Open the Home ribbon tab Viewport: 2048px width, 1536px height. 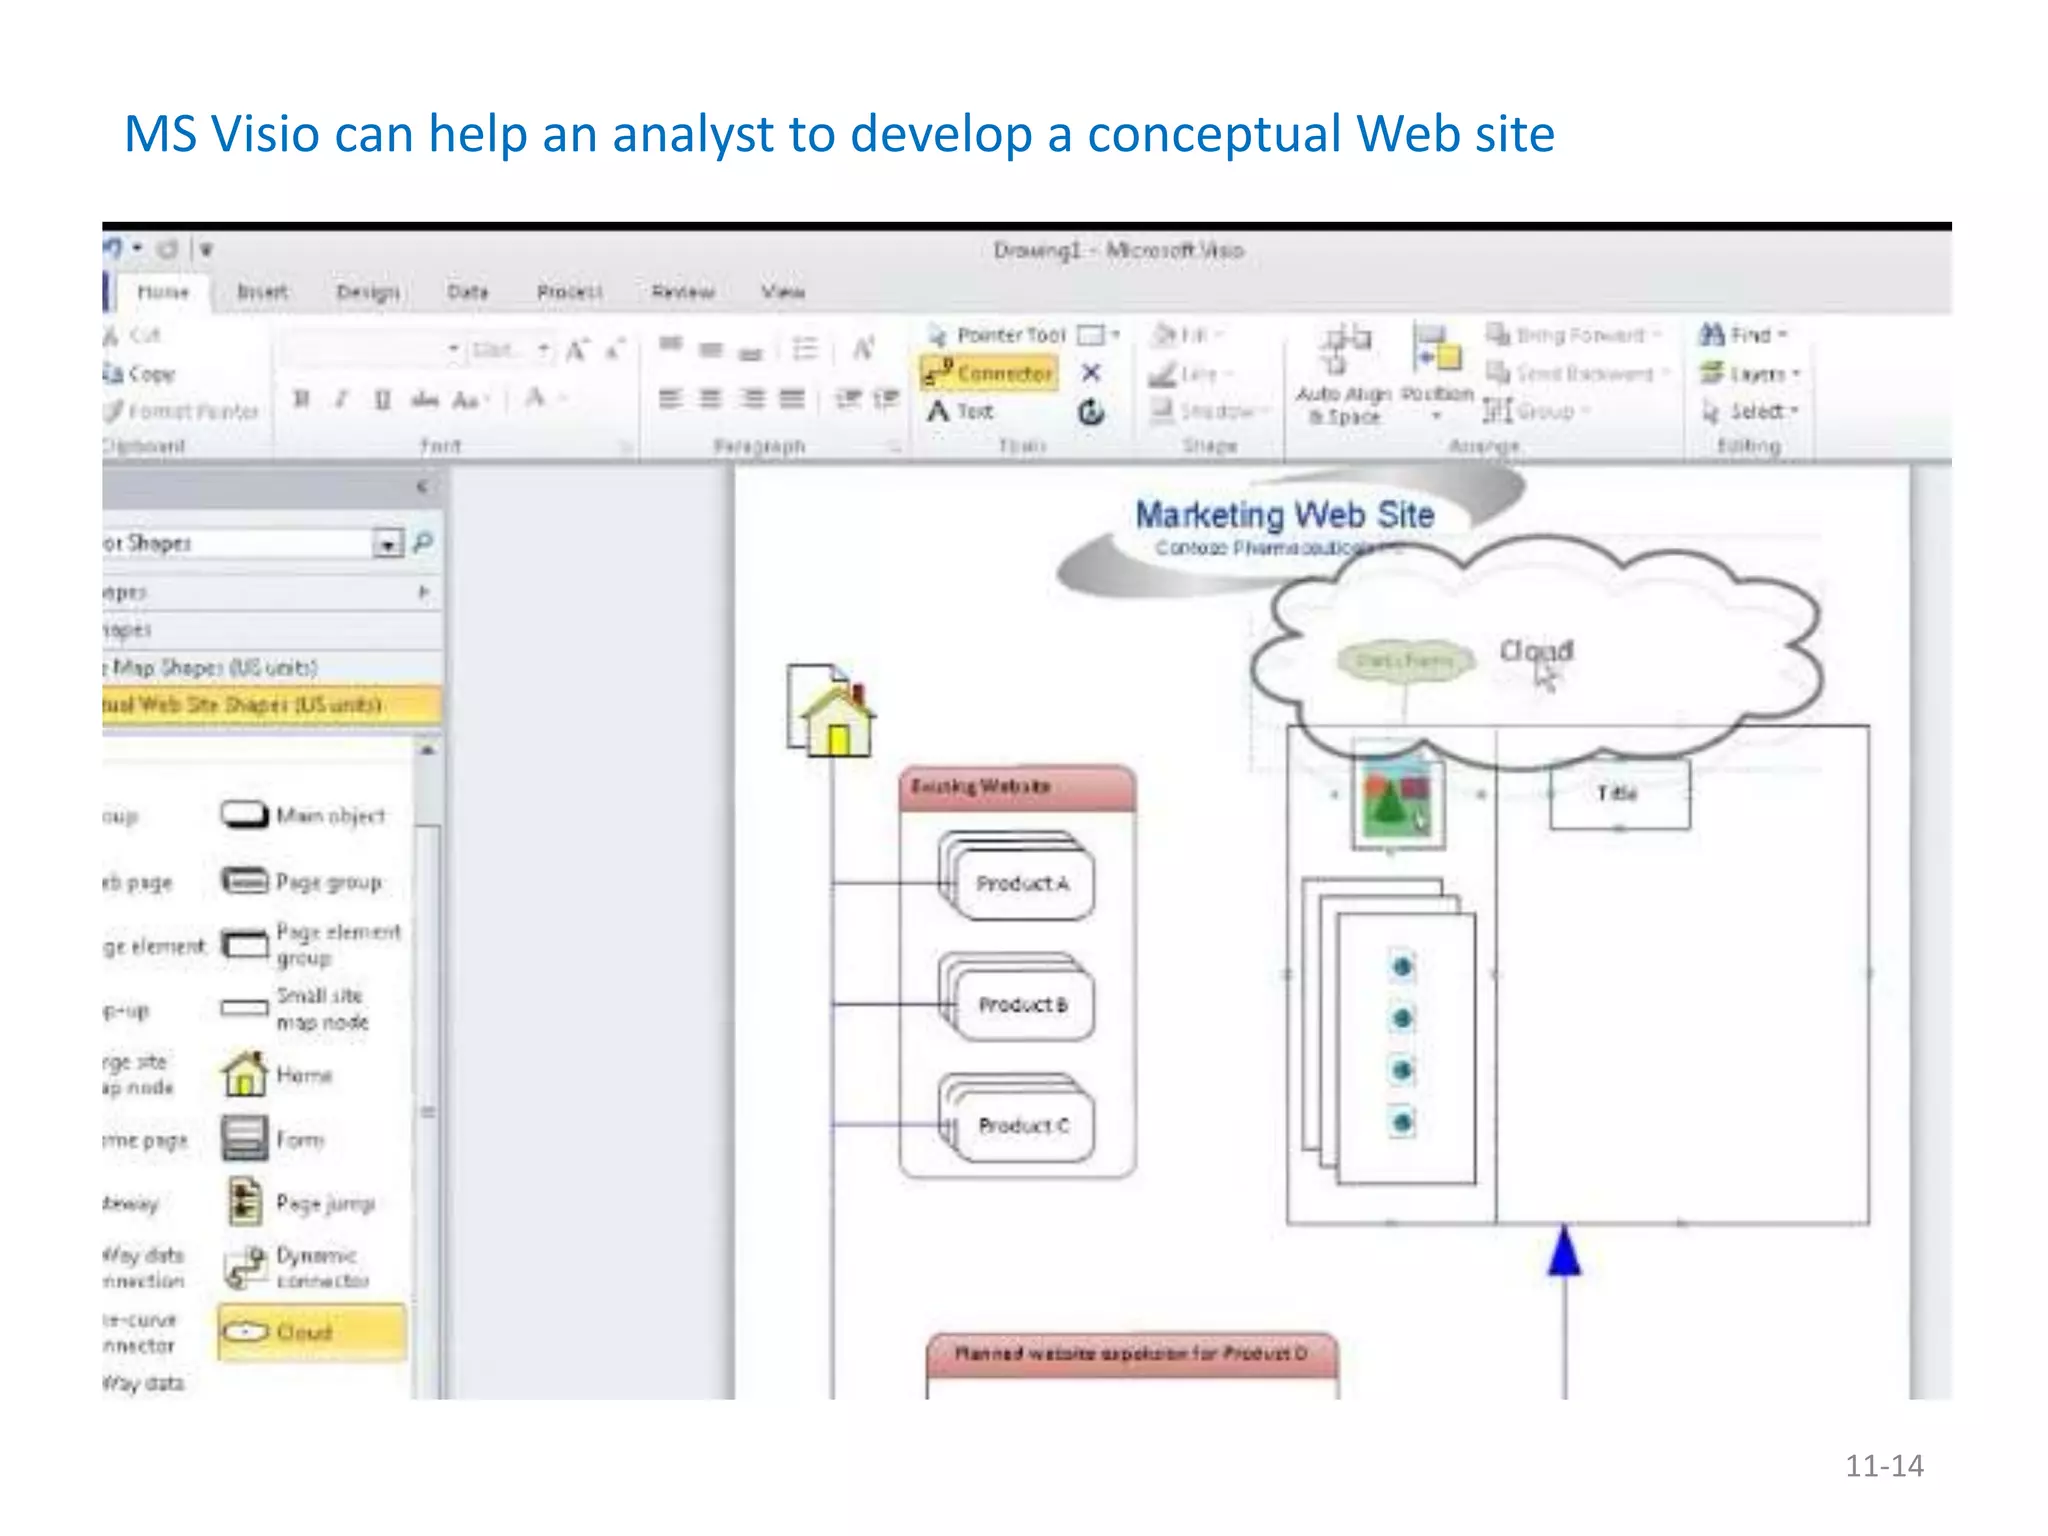point(163,291)
